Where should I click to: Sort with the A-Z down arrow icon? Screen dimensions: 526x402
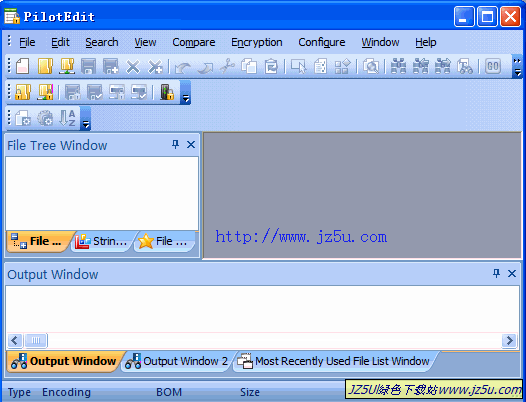coord(67,118)
